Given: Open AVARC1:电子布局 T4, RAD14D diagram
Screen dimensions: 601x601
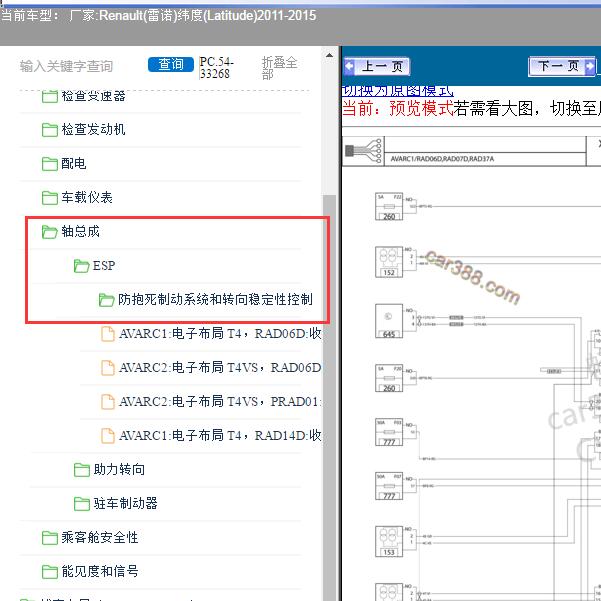Looking at the screenshot, I should (220, 435).
